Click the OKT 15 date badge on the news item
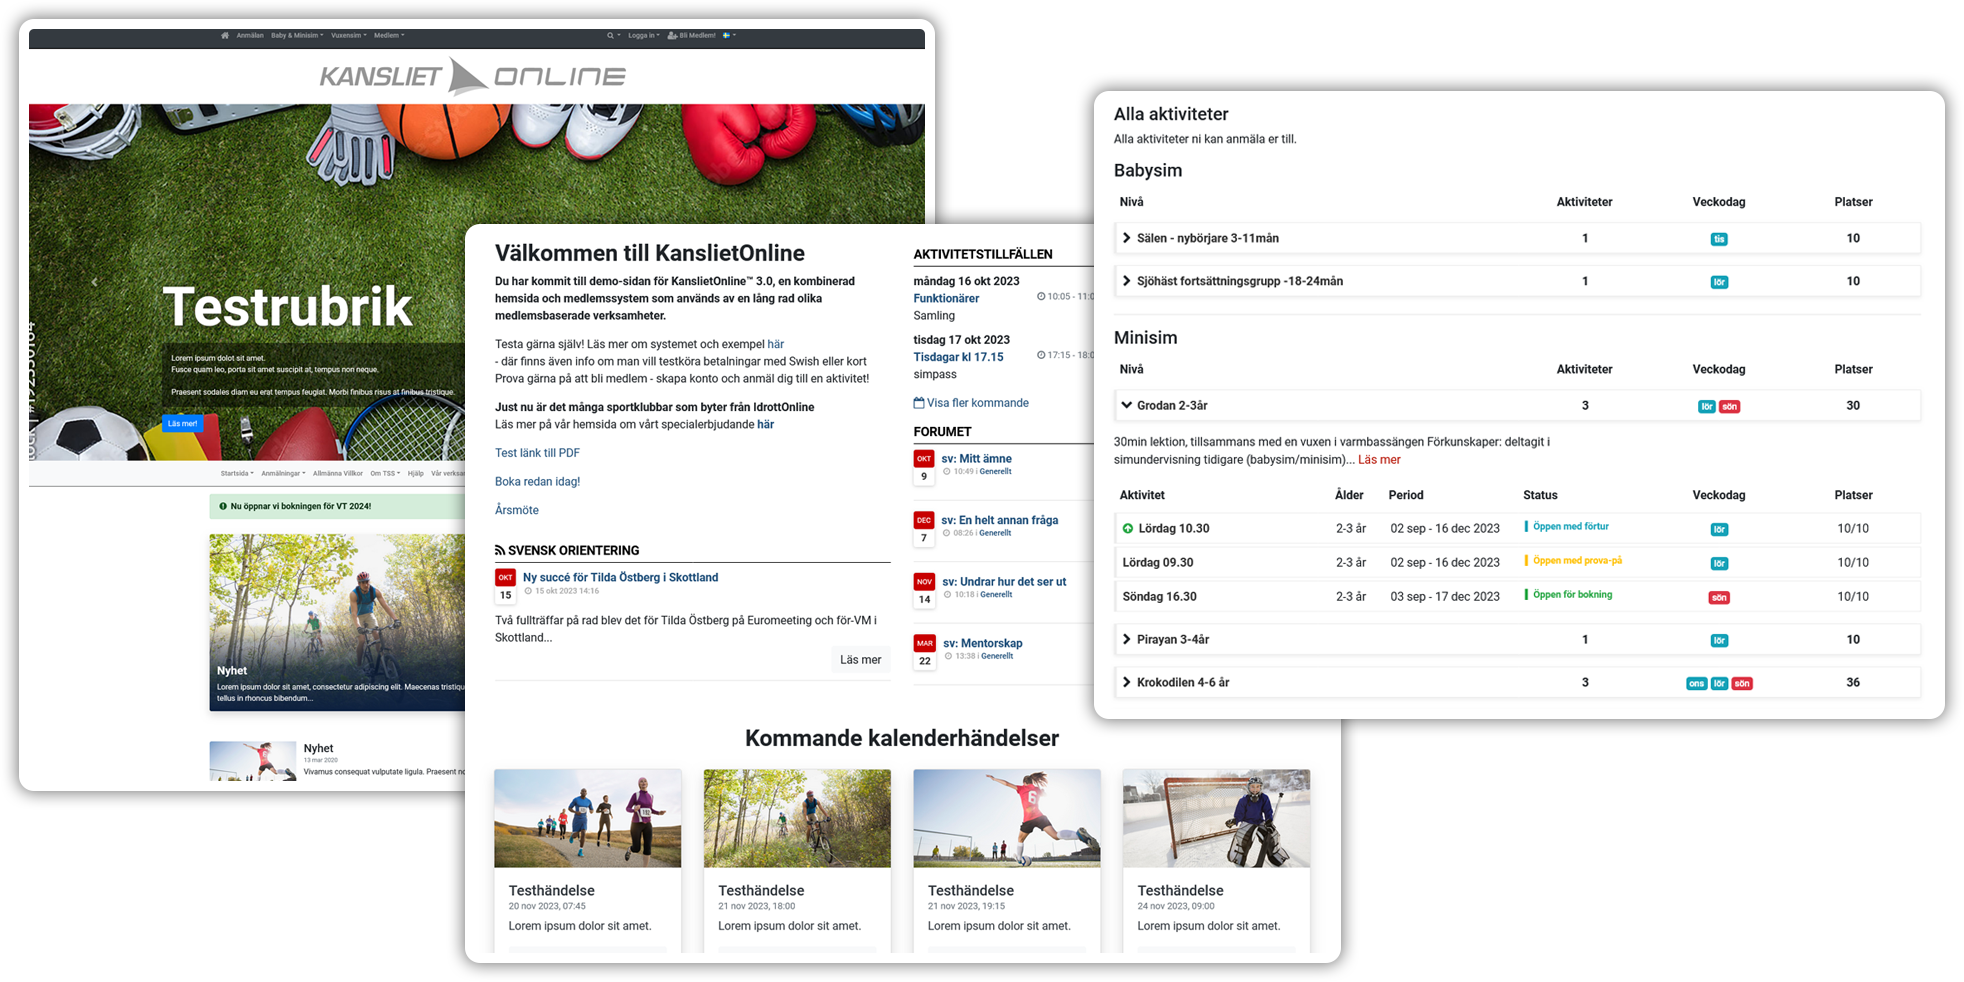The height and width of the screenshot is (982, 1964). pyautogui.click(x=505, y=586)
